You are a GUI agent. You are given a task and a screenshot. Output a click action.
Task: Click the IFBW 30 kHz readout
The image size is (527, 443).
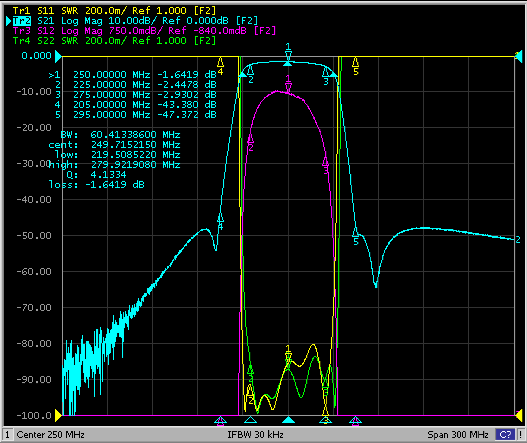(x=255, y=435)
